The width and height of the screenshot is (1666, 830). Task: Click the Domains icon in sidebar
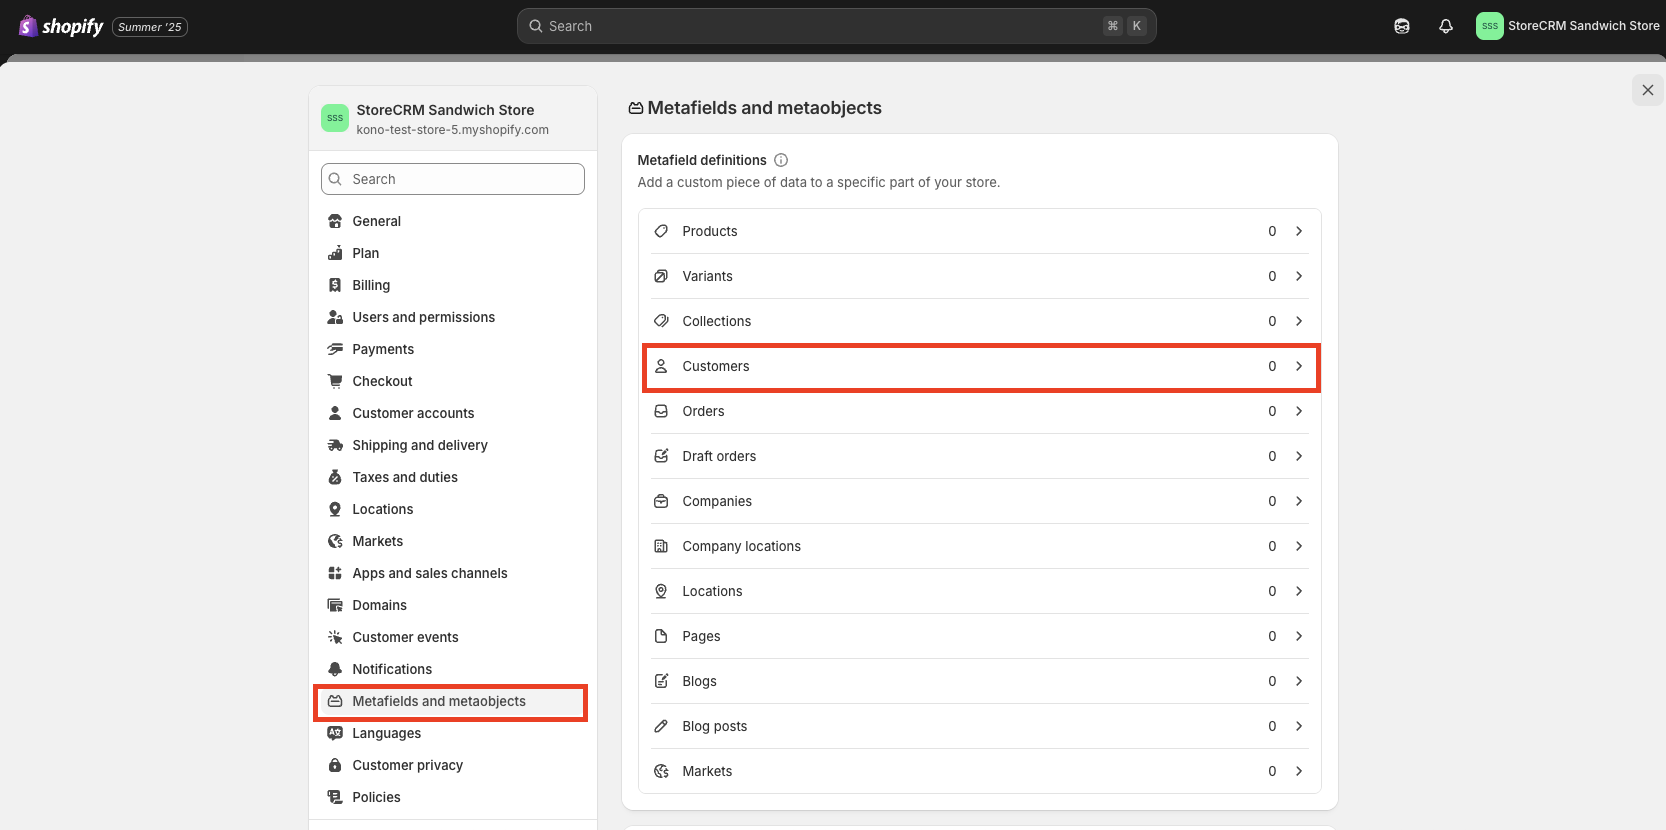[x=335, y=605]
